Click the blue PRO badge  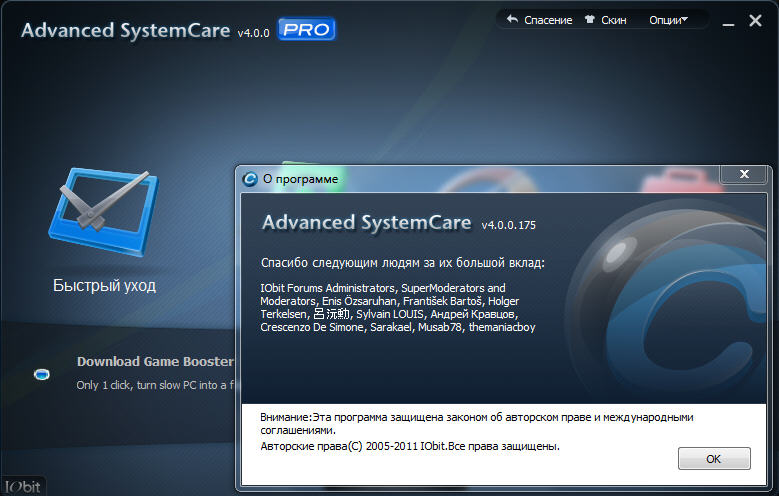[307, 30]
